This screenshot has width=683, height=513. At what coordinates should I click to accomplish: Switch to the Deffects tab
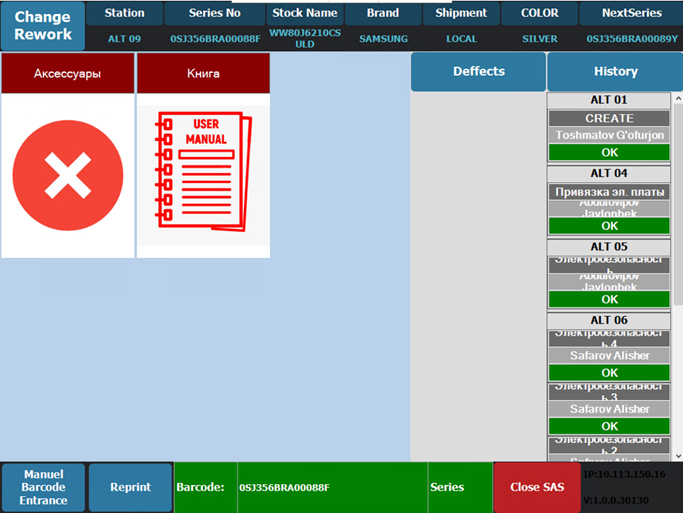pyautogui.click(x=478, y=72)
